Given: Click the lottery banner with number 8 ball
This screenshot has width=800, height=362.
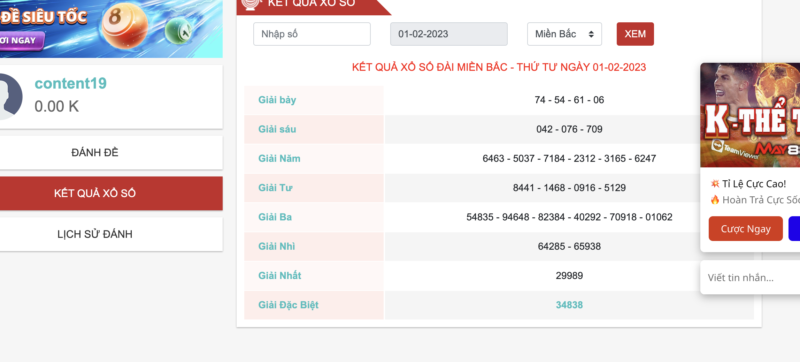Looking at the screenshot, I should (x=111, y=28).
